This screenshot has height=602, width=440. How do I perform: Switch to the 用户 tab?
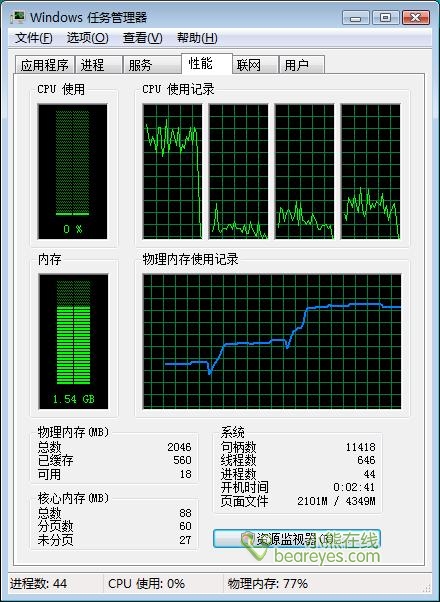302,64
